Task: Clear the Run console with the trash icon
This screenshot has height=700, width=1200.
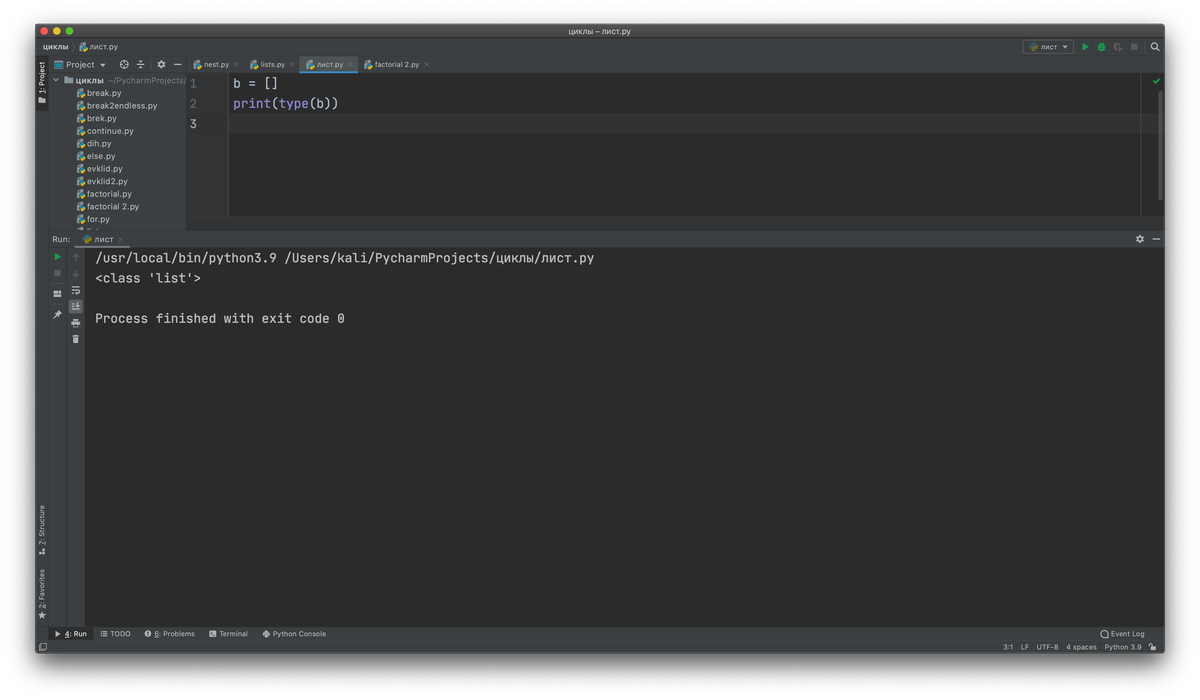Action: click(76, 339)
